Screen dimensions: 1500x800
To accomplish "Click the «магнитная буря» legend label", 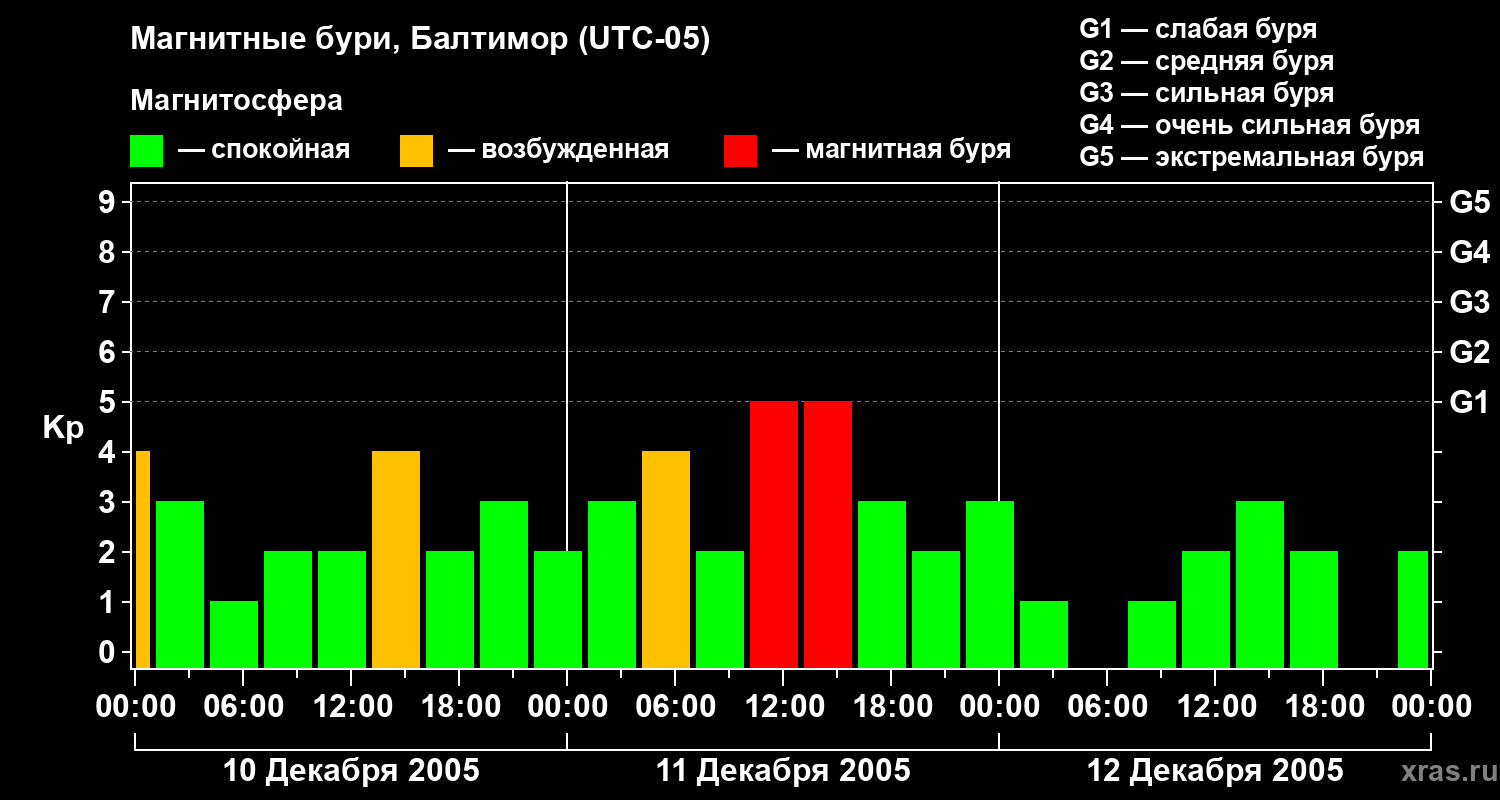I will pyautogui.click(x=908, y=150).
